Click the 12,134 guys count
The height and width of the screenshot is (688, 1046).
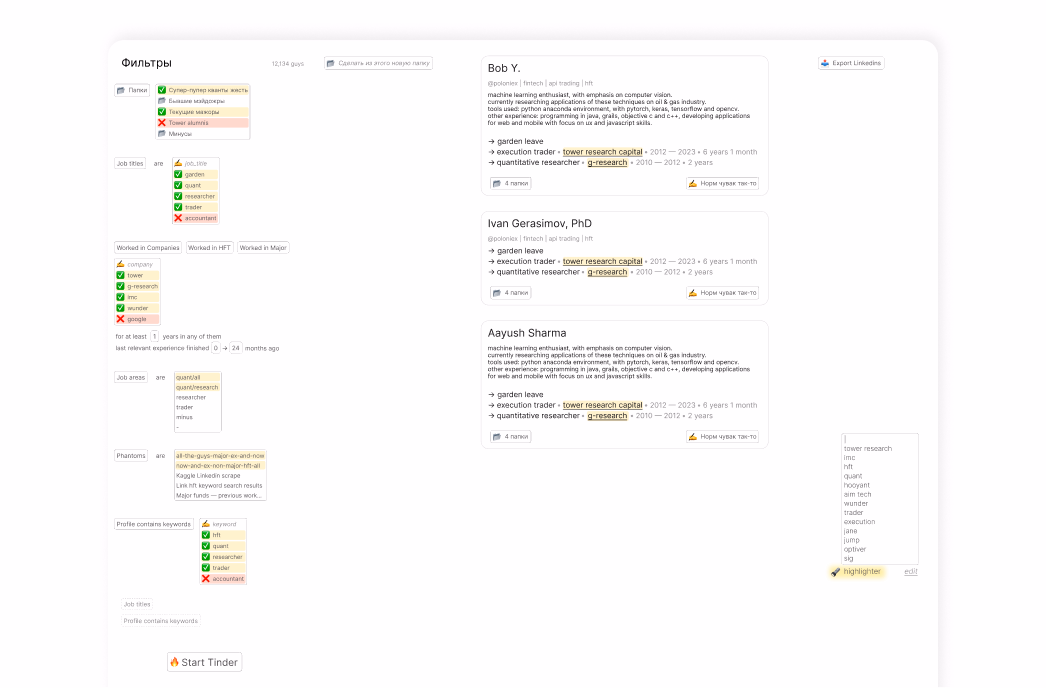coord(288,64)
